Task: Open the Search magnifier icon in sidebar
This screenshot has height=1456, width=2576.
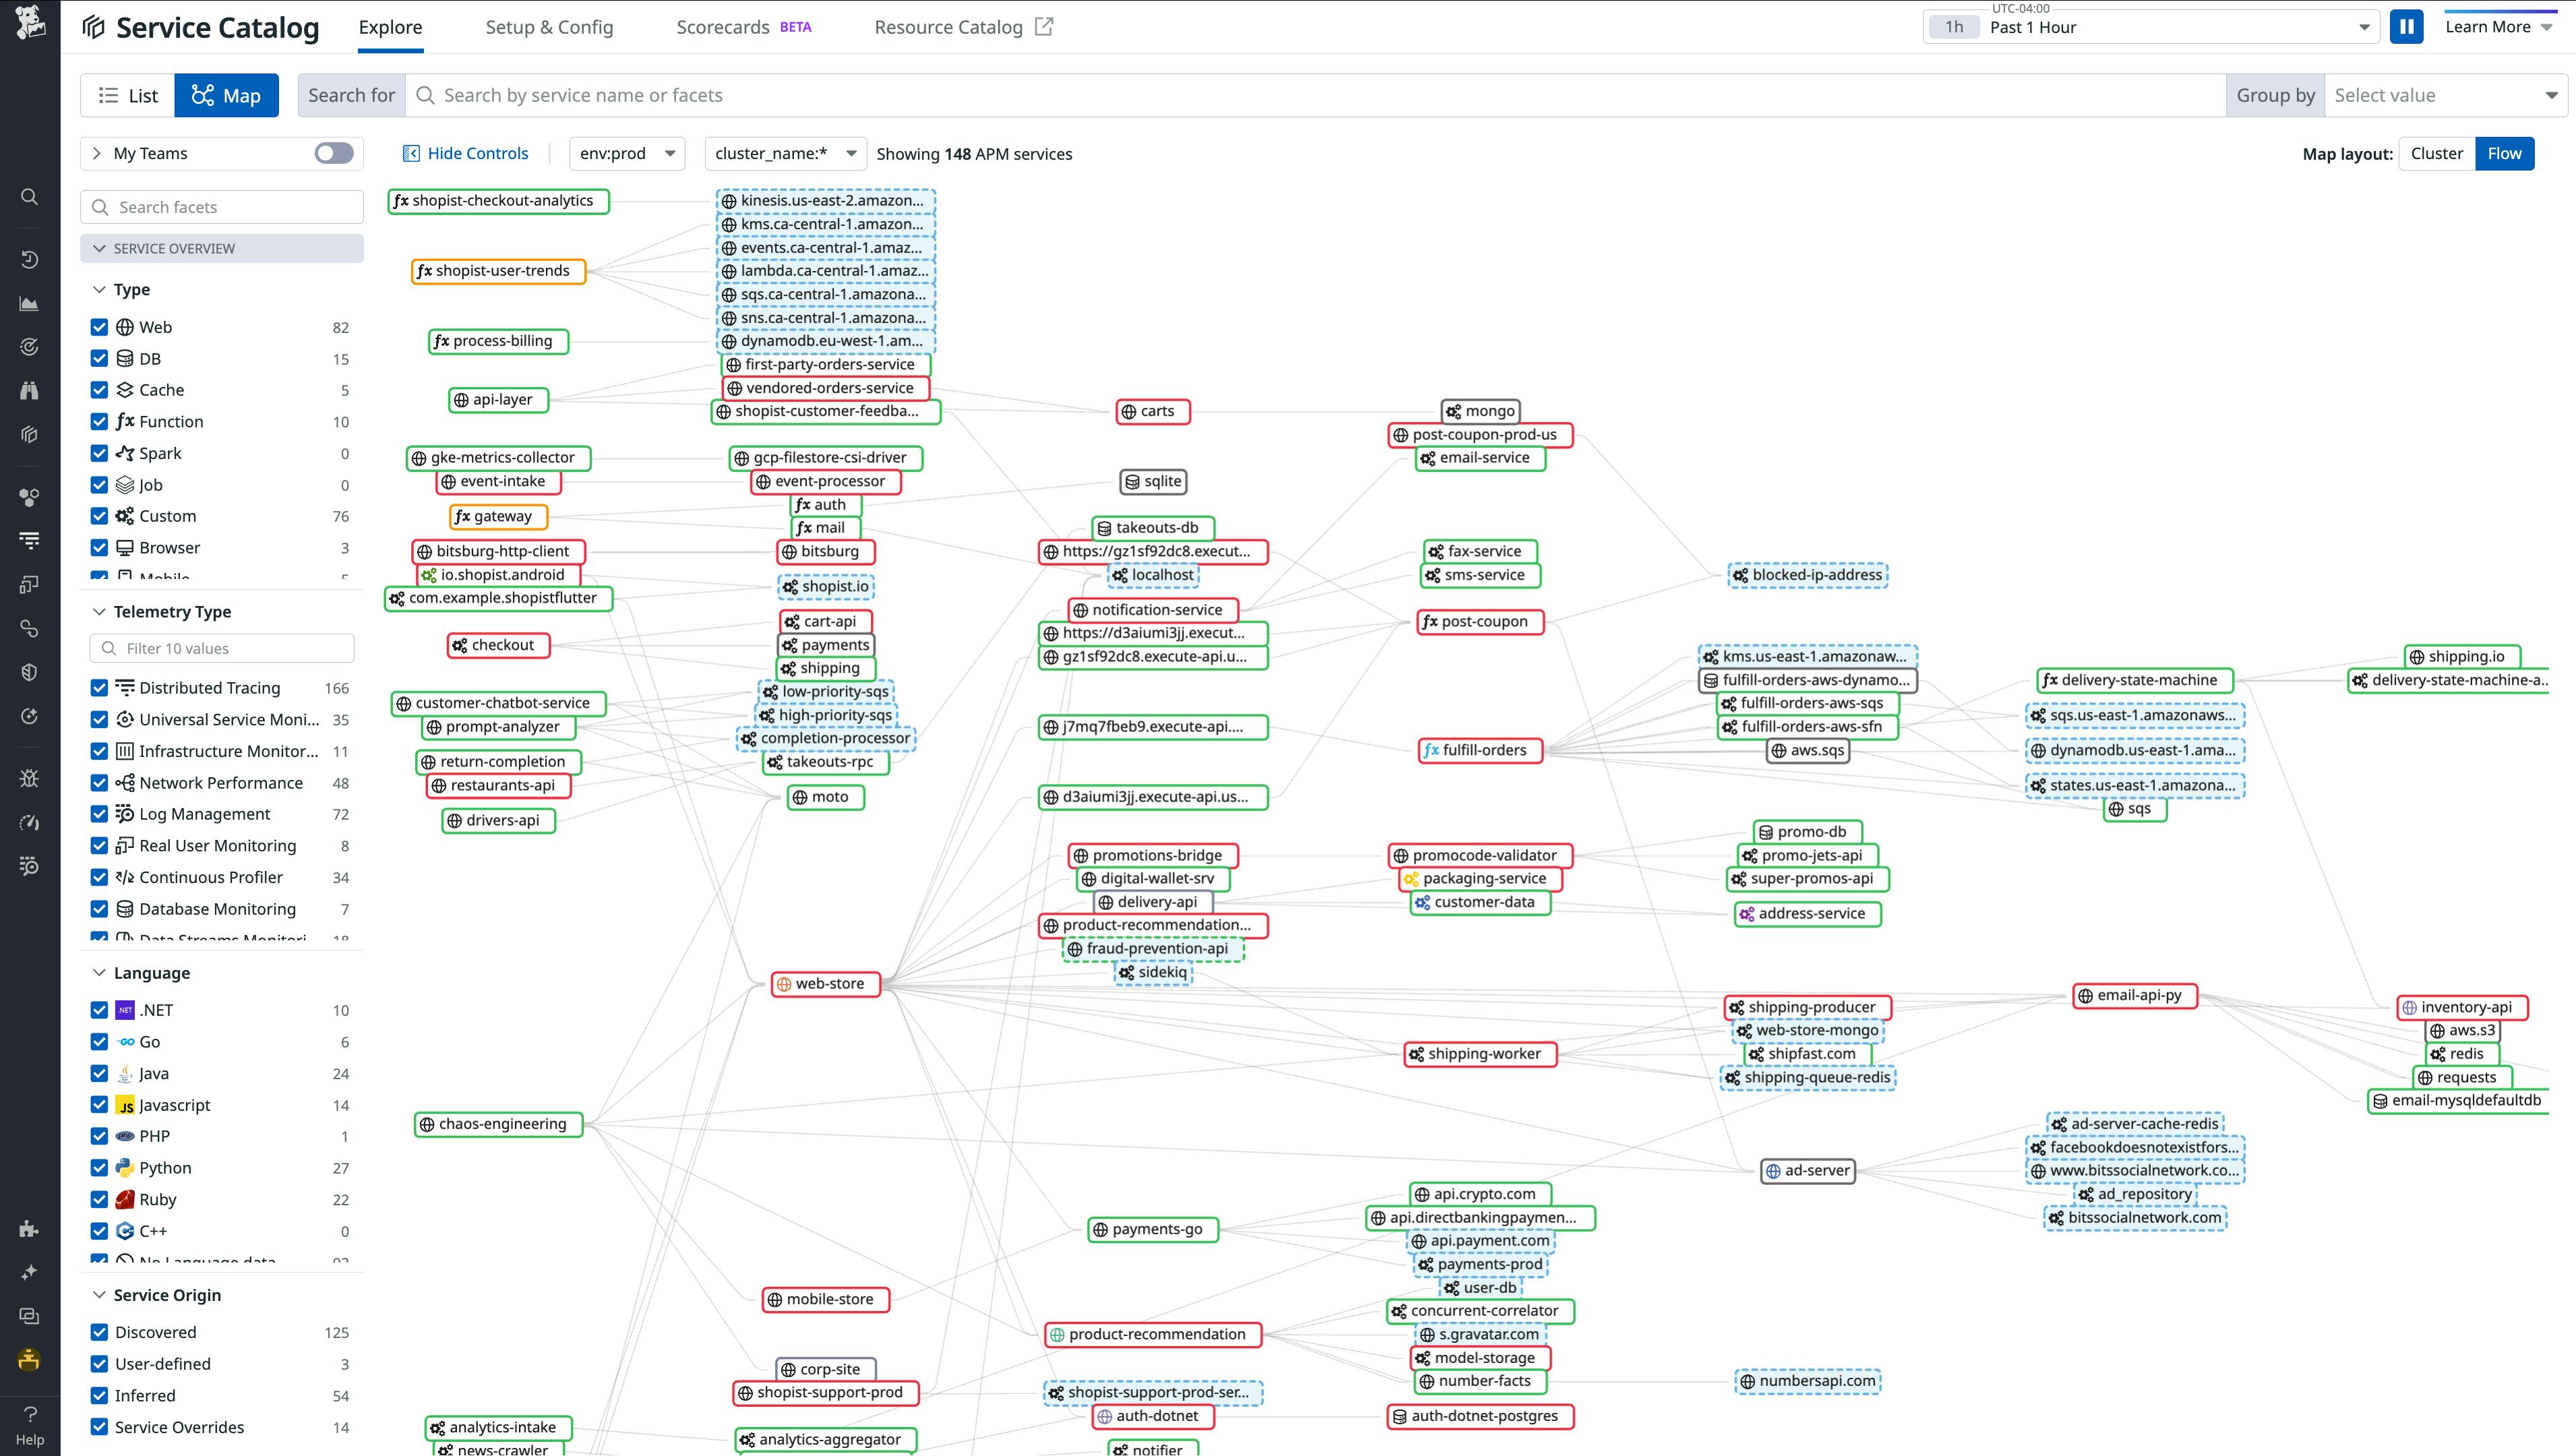Action: 30,197
